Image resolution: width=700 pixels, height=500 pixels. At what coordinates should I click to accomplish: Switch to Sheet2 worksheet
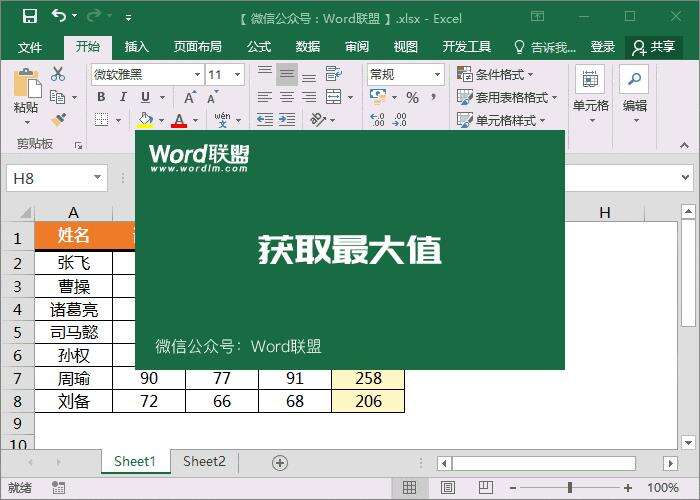[204, 462]
